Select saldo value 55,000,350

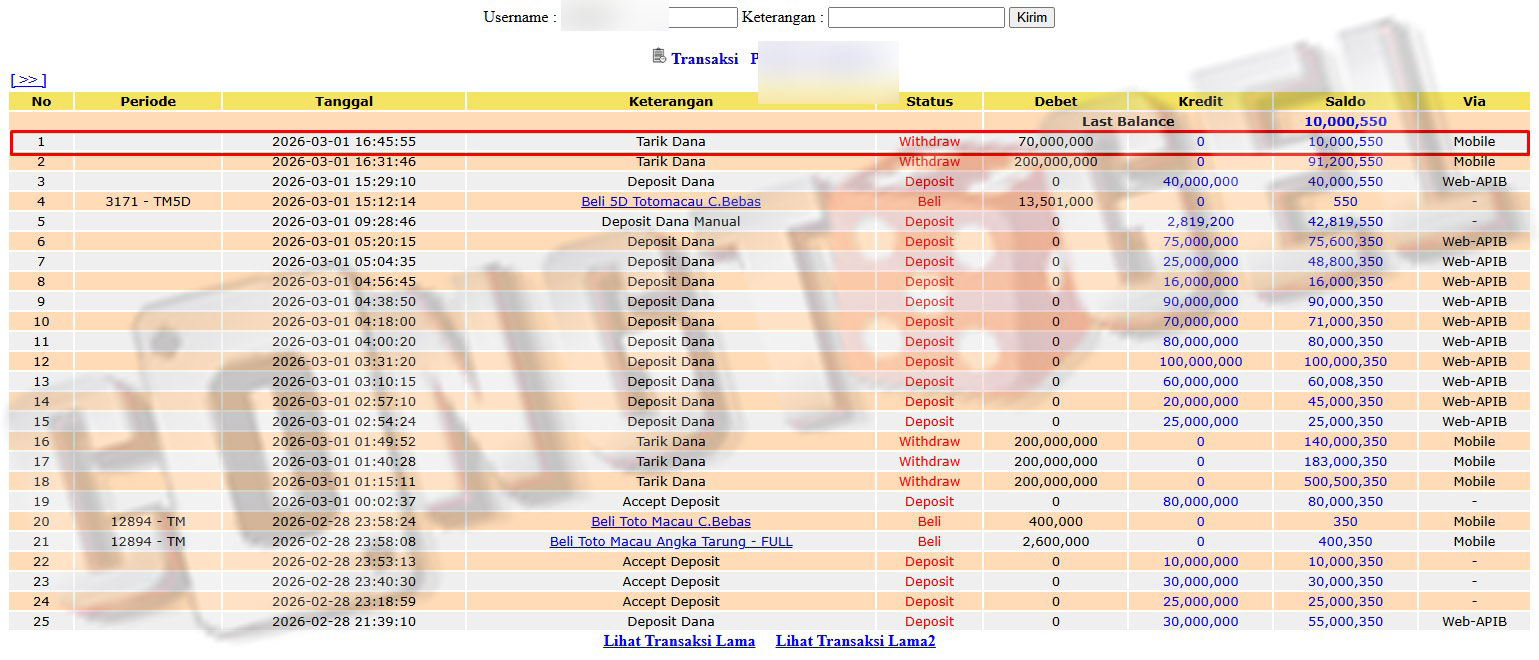point(1345,621)
